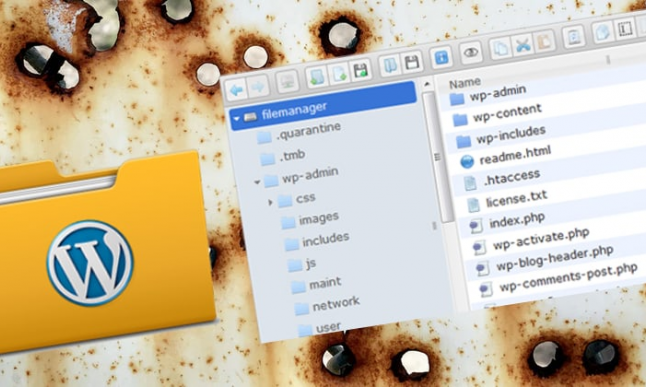Click the copy files icon
Image resolution: width=646 pixels, height=387 pixels.
tap(501, 48)
